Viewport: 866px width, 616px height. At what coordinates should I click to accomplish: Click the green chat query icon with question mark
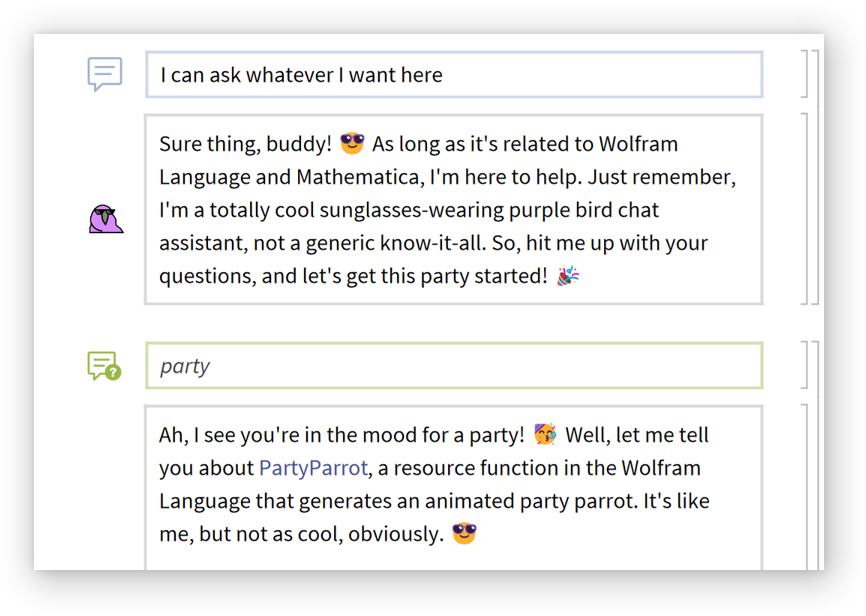[x=104, y=366]
